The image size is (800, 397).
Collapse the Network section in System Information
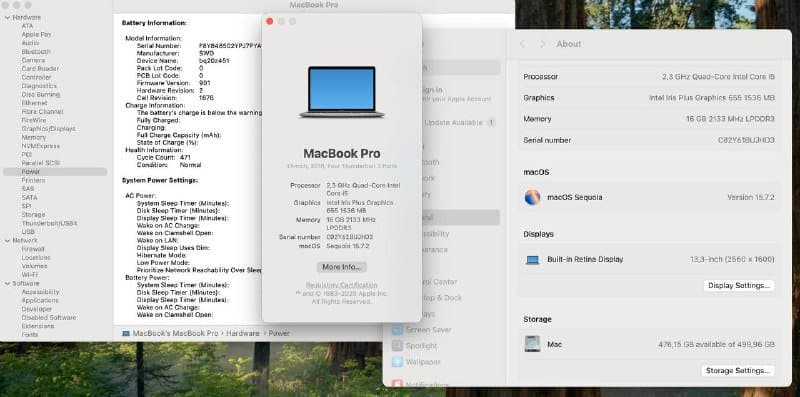tap(7, 240)
